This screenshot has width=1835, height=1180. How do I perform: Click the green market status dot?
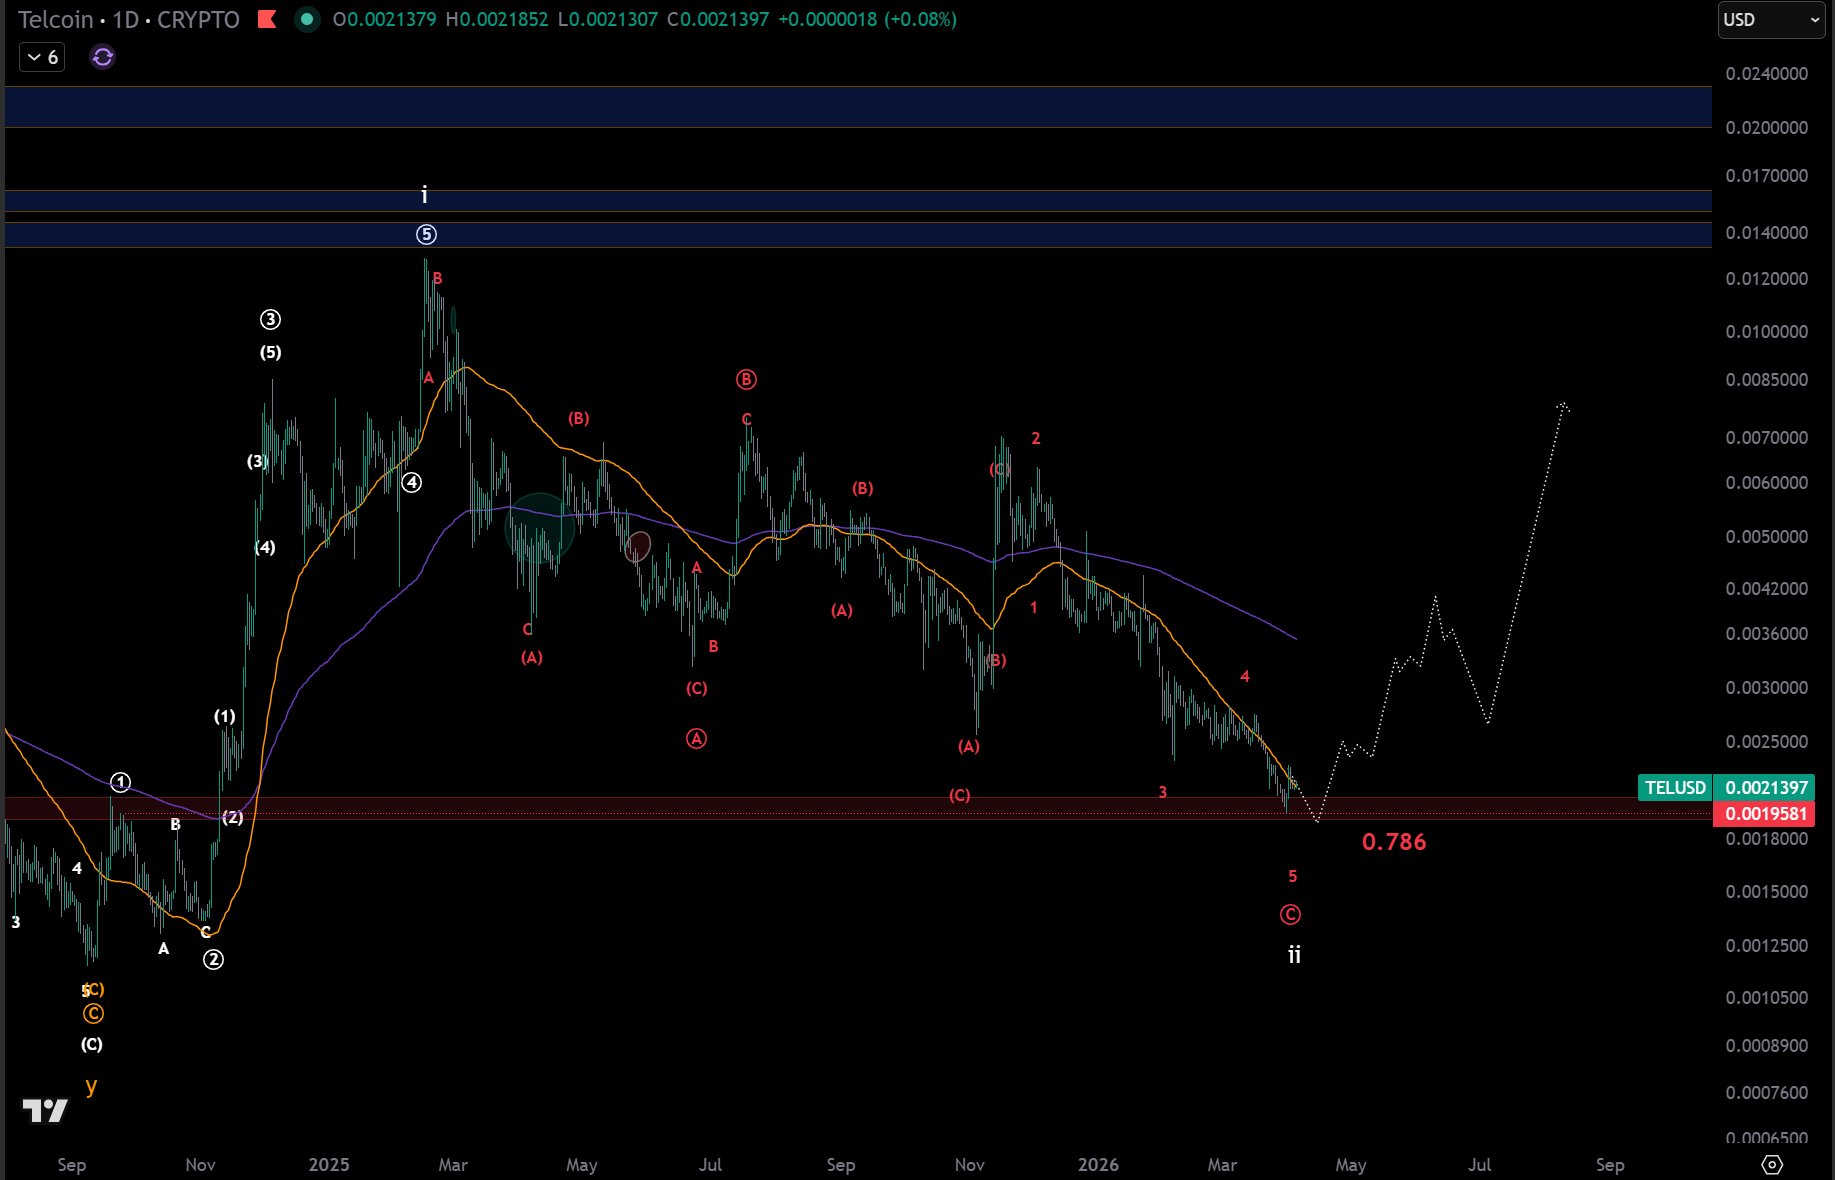(307, 19)
